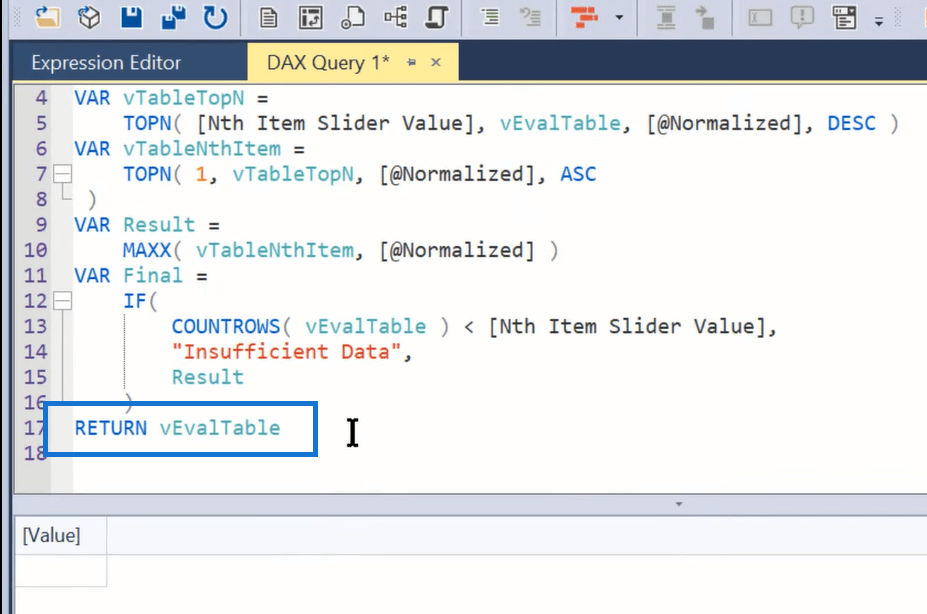Screen dimensions: 927x614
Task: Collapse the IF block on line 12
Action: coord(62,301)
